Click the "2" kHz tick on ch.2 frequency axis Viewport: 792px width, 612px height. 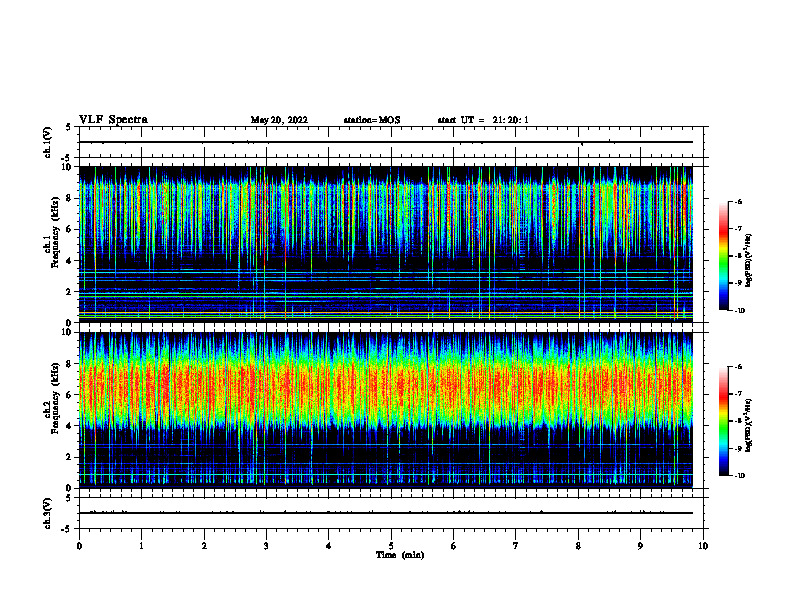70,457
